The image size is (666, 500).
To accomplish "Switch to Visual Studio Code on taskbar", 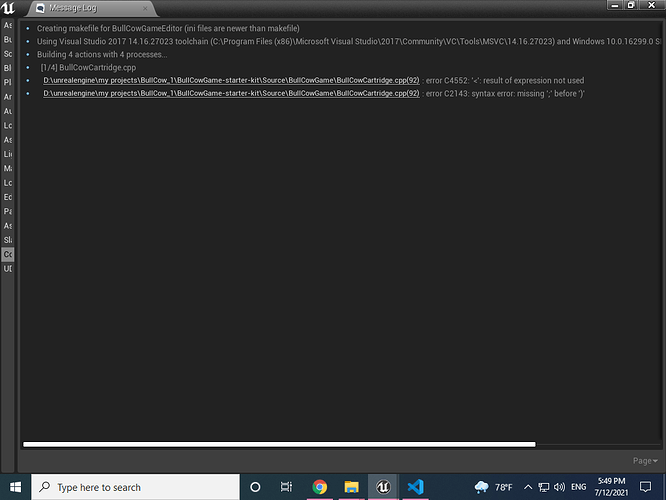I will [x=415, y=487].
